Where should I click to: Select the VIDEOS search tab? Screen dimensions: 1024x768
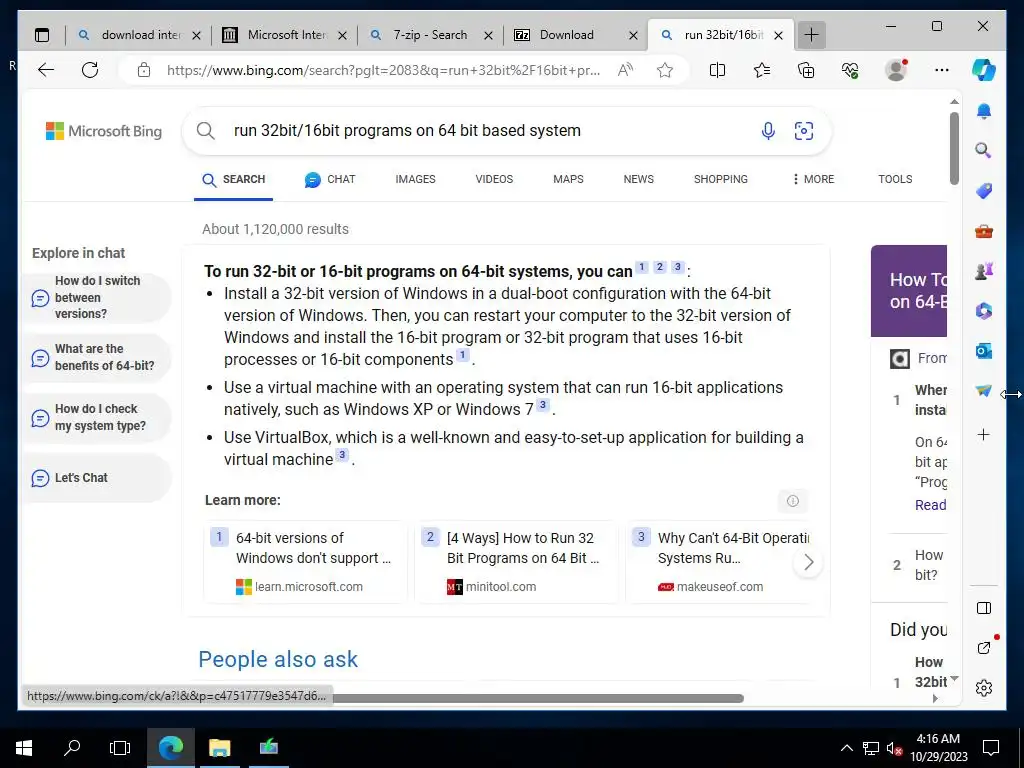pyautogui.click(x=494, y=179)
